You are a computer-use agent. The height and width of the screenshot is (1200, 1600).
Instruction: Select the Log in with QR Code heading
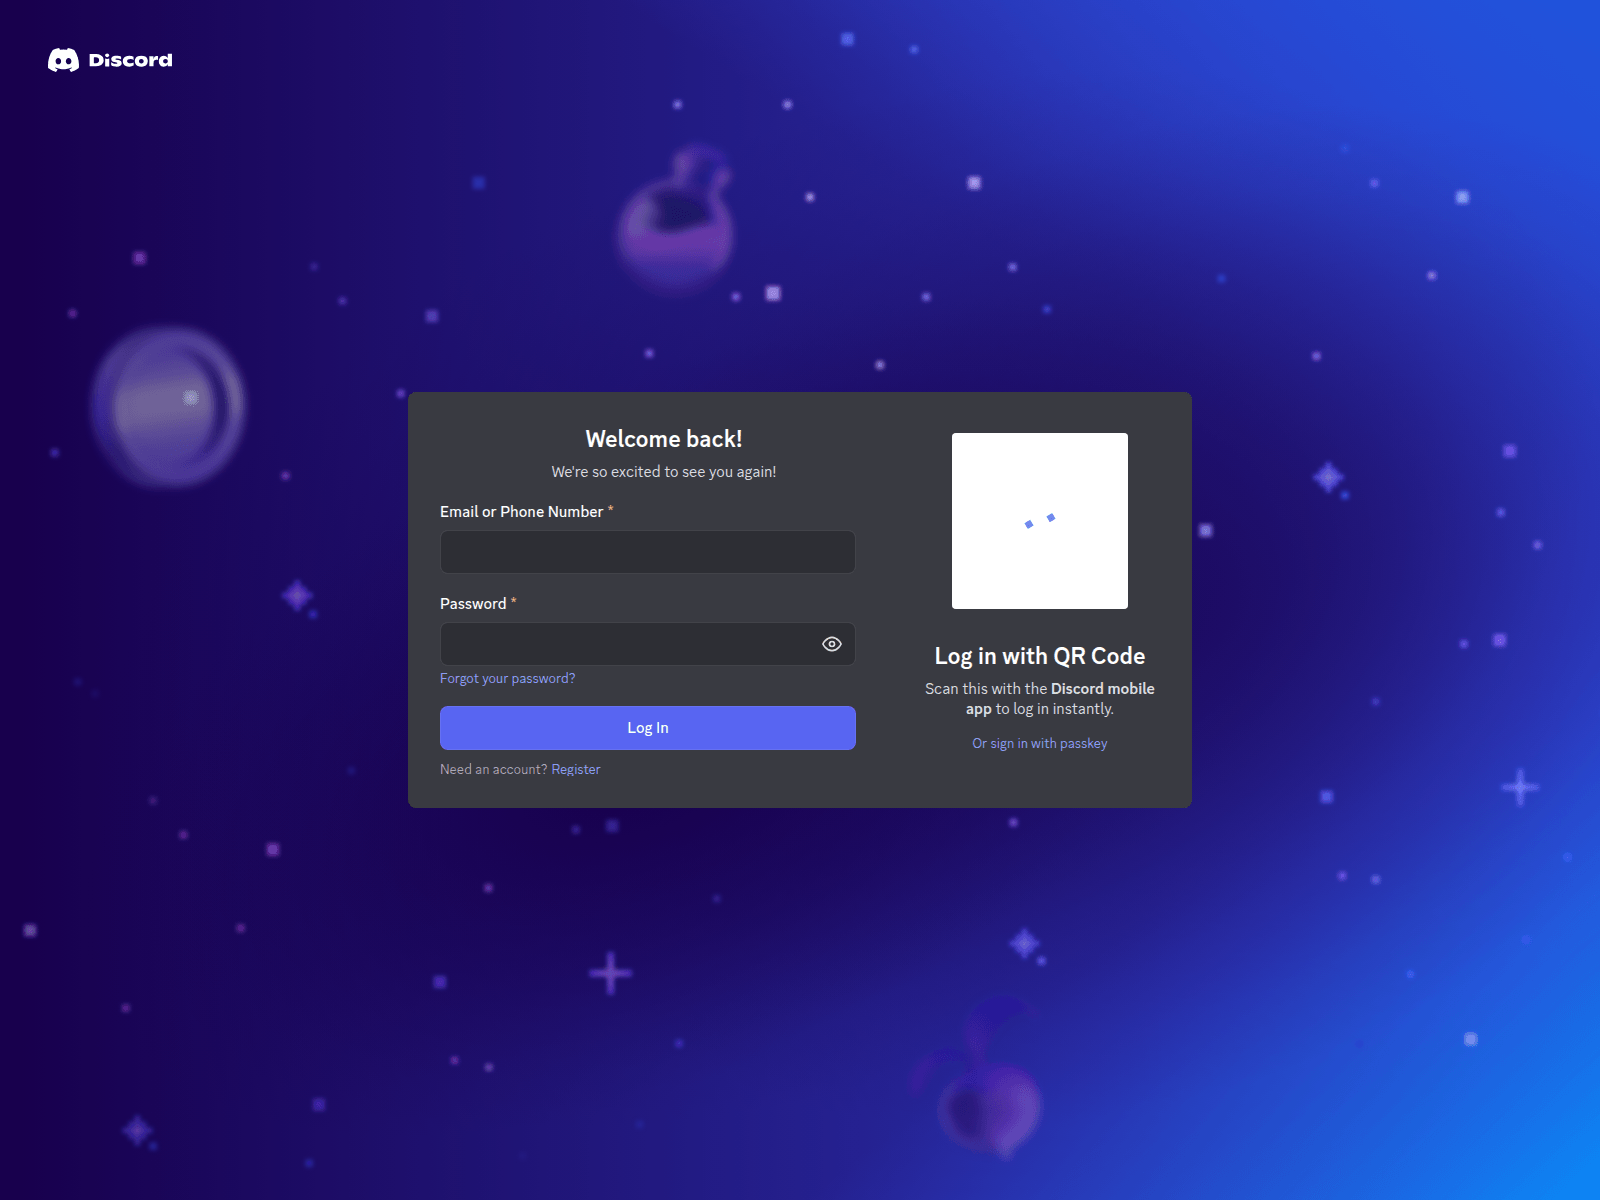pyautogui.click(x=1040, y=656)
